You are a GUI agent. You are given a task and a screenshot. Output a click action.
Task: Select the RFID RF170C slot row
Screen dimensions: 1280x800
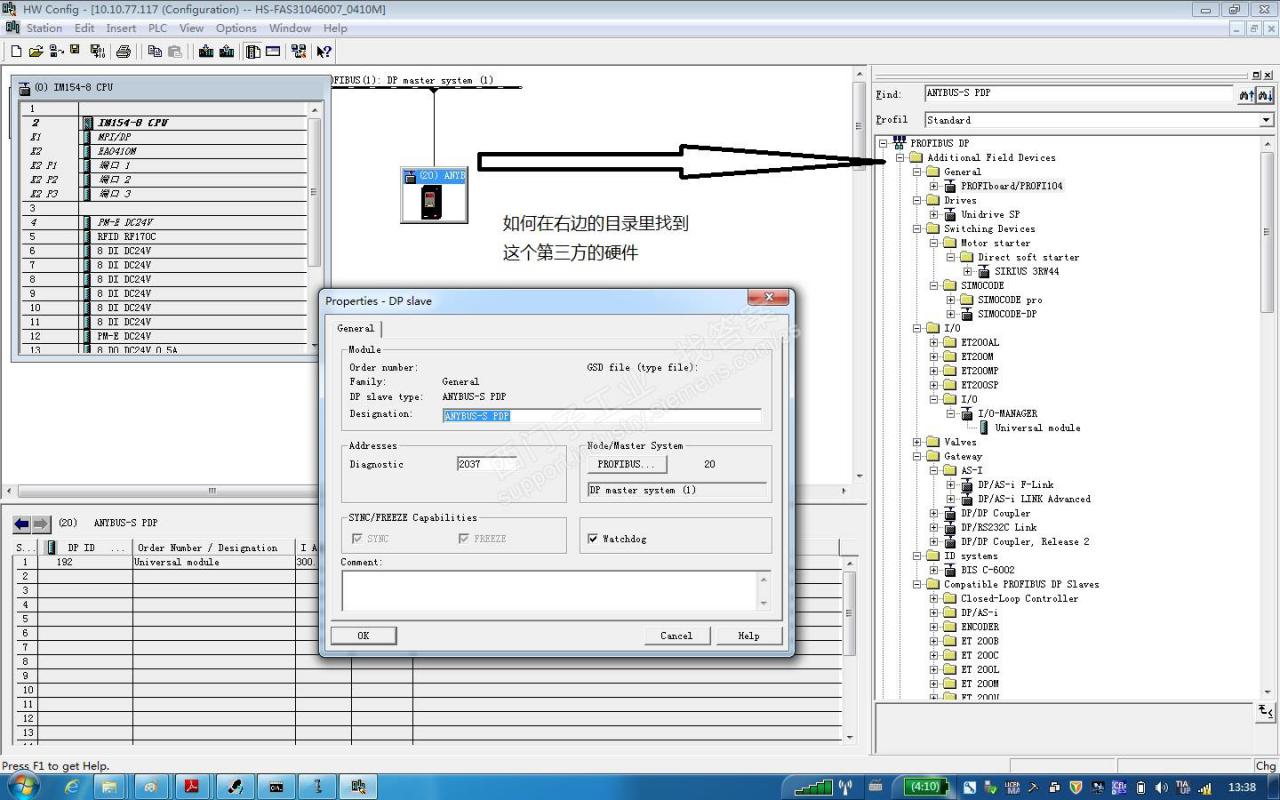pos(195,237)
